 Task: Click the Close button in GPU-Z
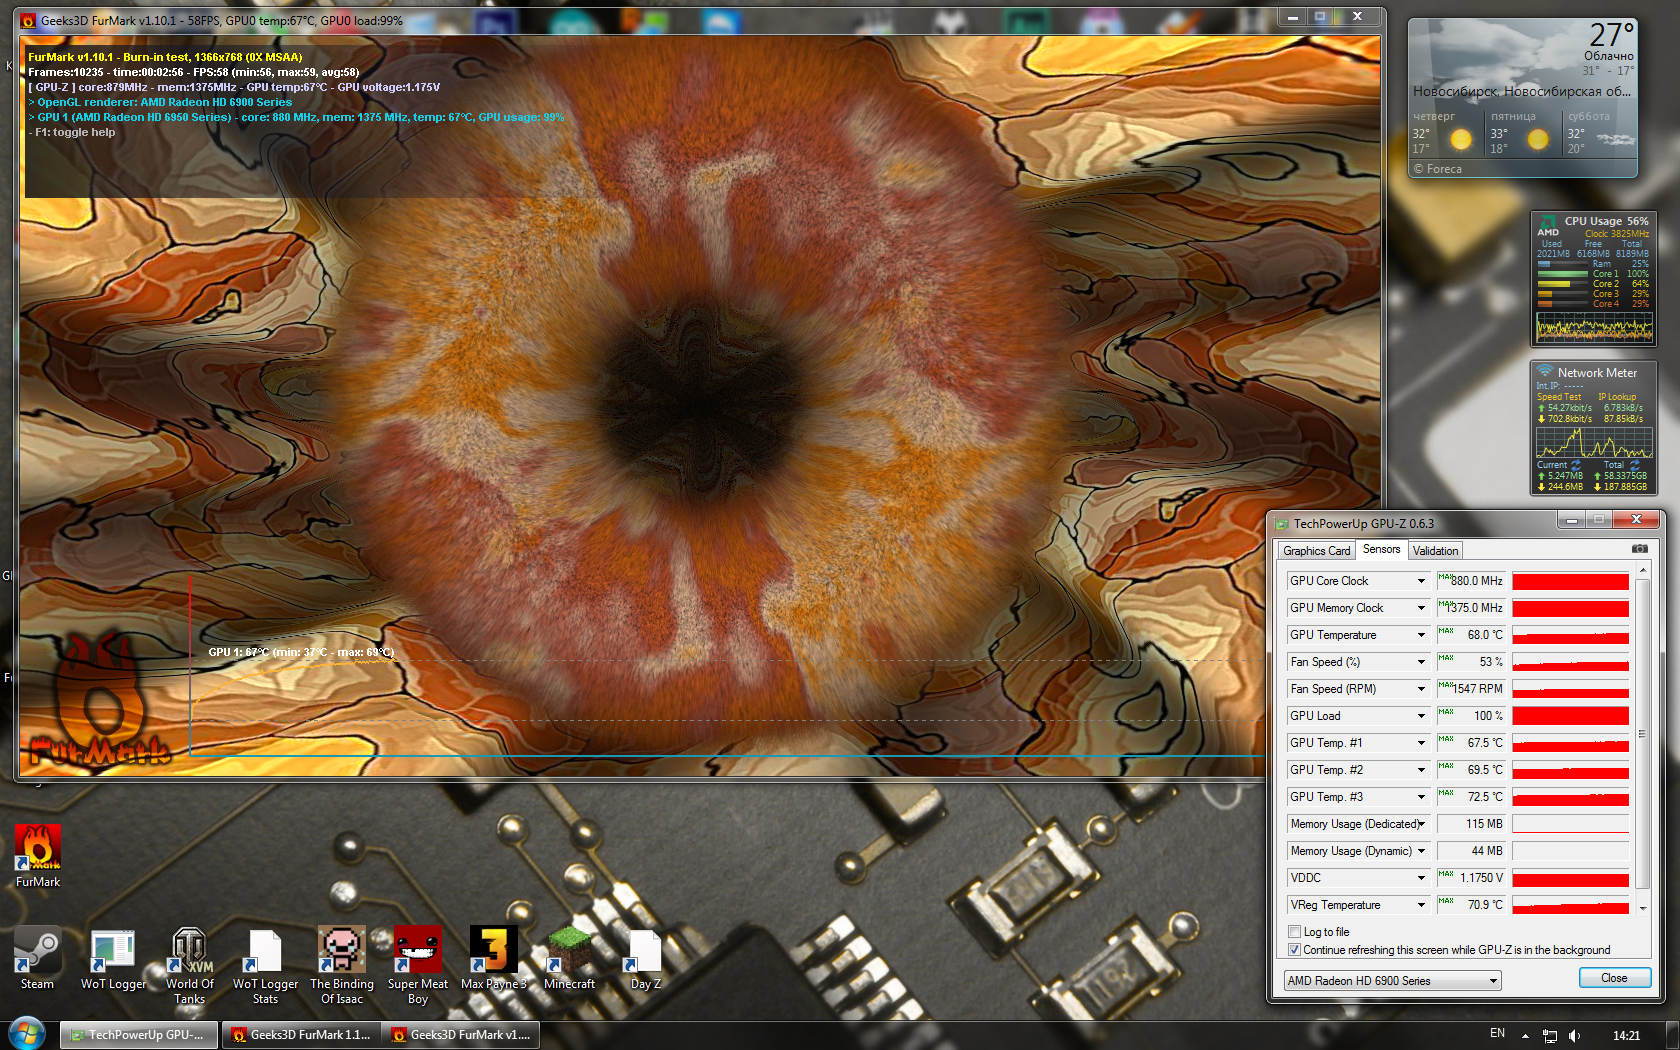pyautogui.click(x=1614, y=978)
